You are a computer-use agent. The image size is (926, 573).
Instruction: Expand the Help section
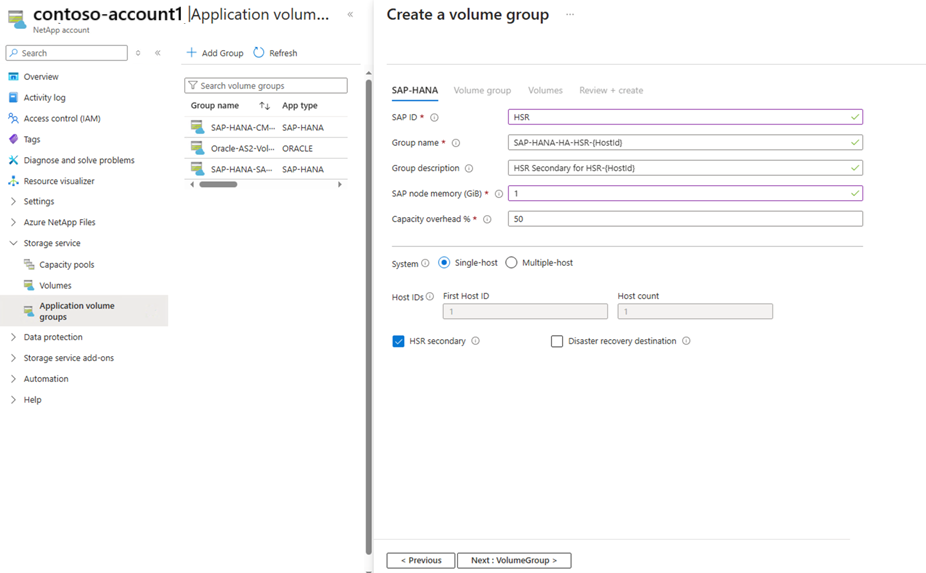[13, 400]
